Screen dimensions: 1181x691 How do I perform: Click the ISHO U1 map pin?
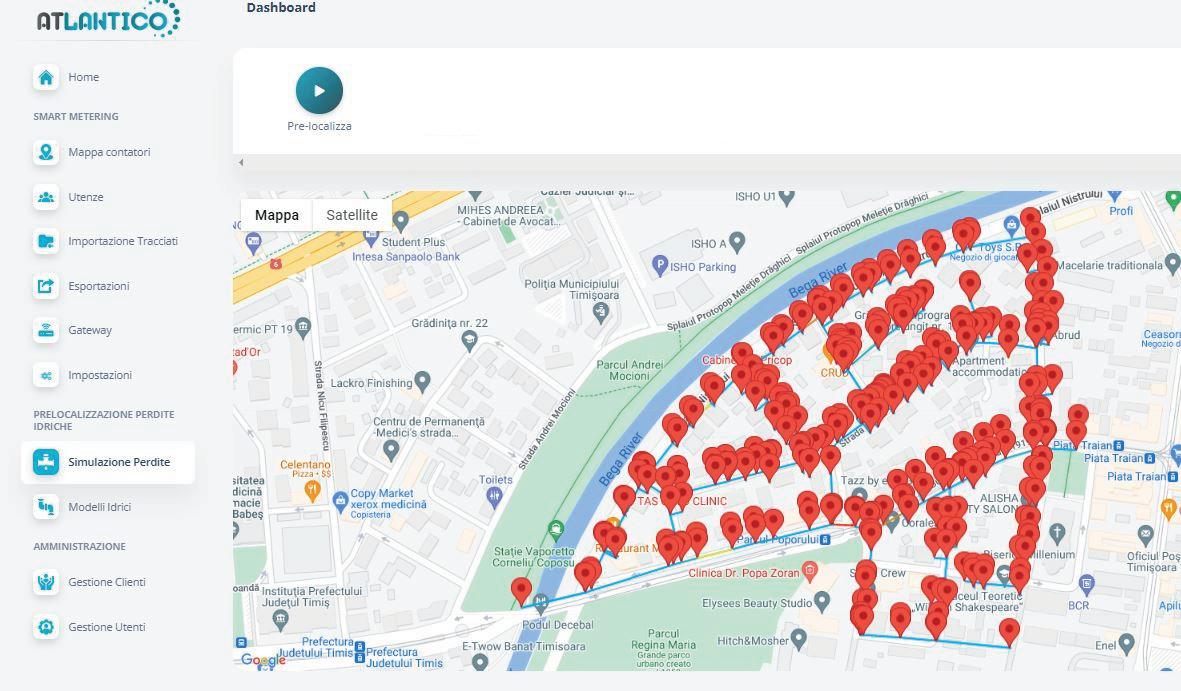tap(787, 197)
